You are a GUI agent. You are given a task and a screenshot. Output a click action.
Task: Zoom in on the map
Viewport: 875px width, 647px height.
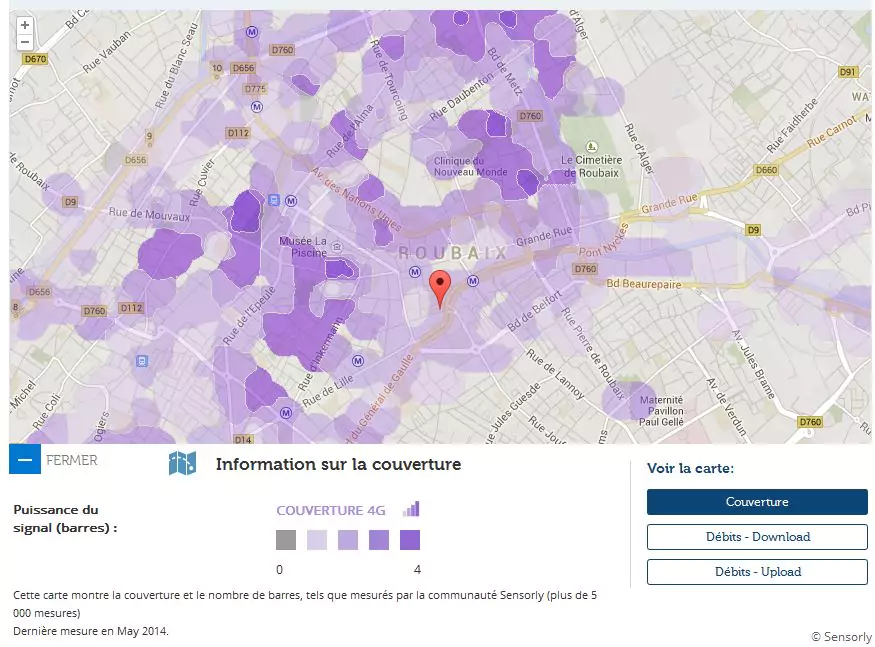pyautogui.click(x=25, y=25)
